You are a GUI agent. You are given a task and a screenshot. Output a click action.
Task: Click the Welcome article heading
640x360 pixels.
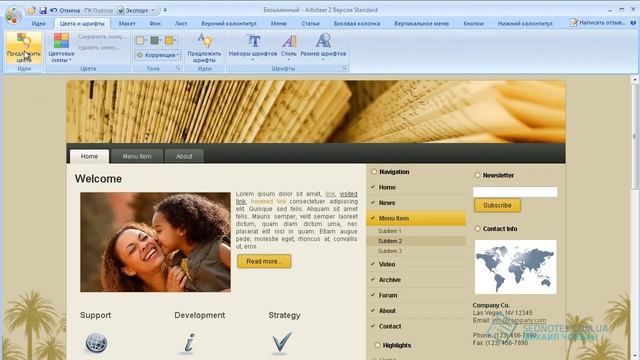pyautogui.click(x=98, y=179)
